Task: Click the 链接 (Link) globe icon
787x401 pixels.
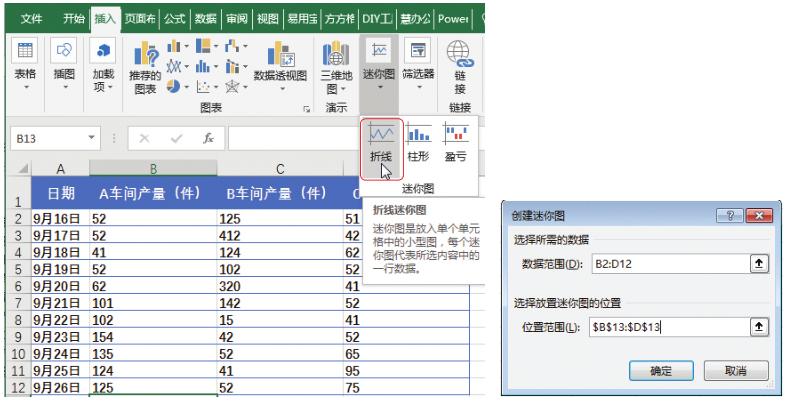Action: pyautogui.click(x=460, y=54)
